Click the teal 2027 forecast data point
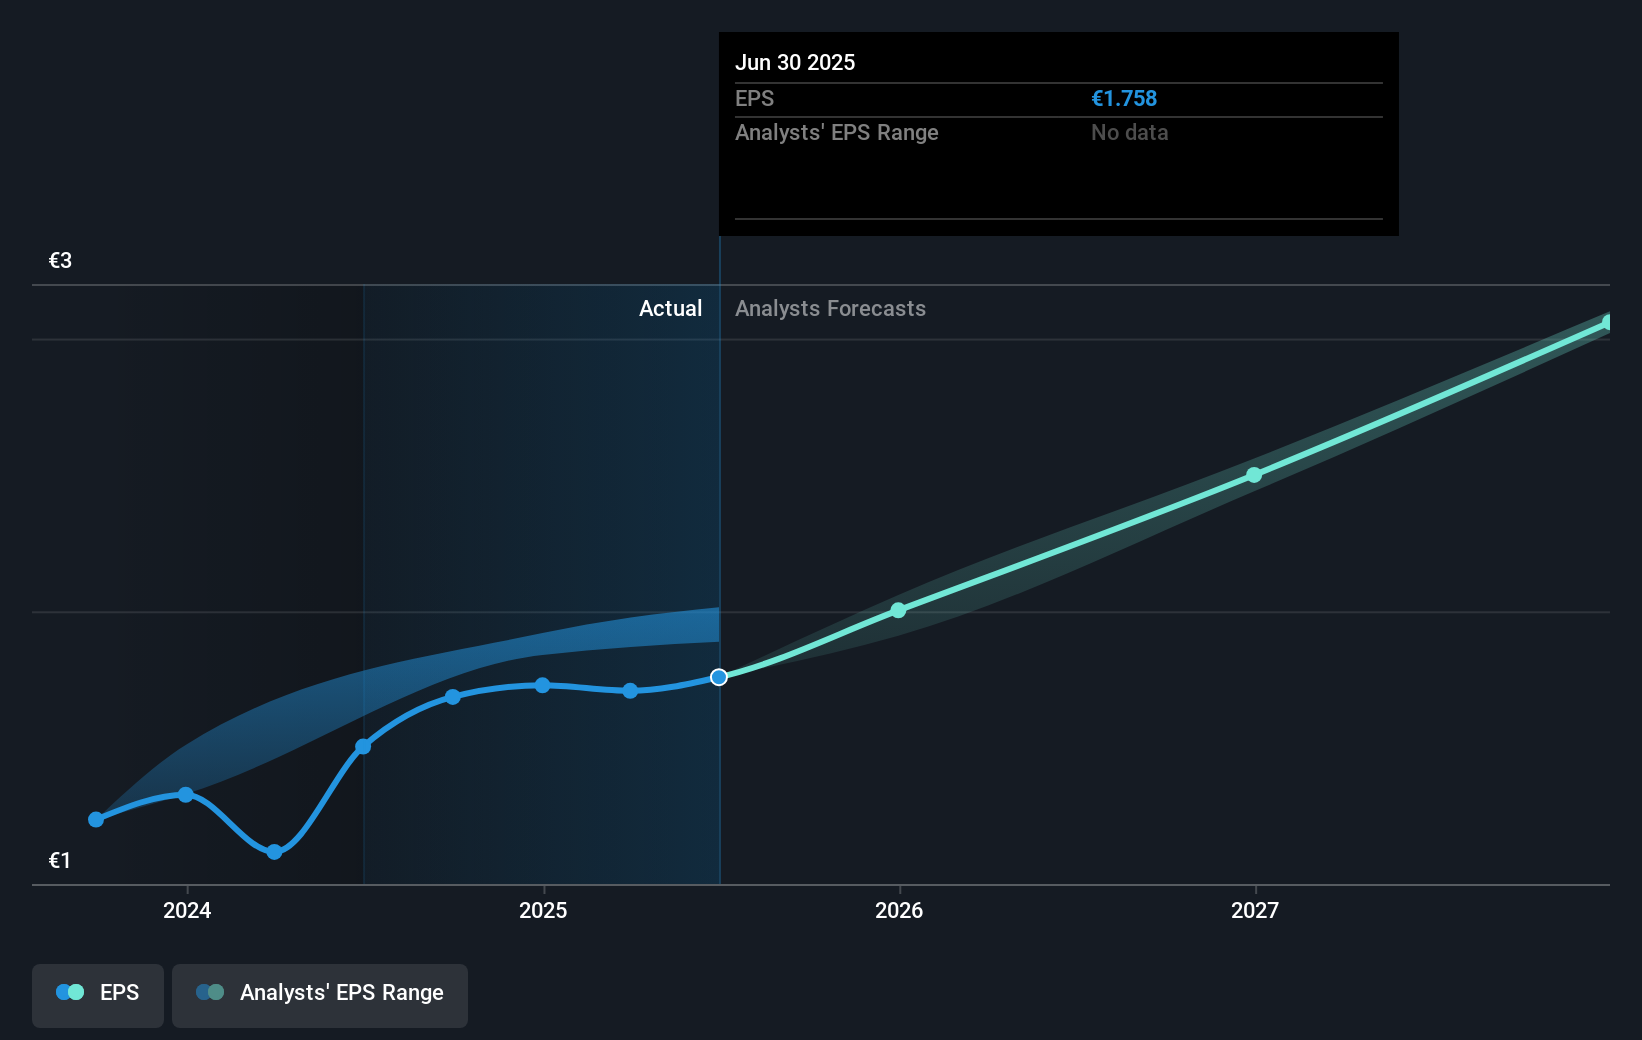This screenshot has width=1642, height=1040. pyautogui.click(x=1253, y=475)
